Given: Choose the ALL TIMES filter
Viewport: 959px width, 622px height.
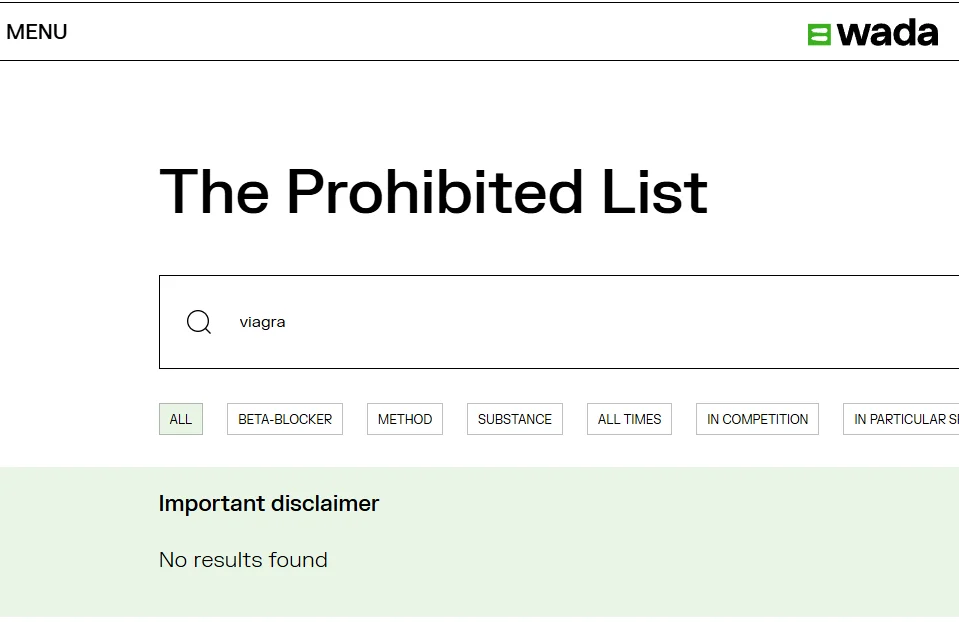Looking at the screenshot, I should click(630, 419).
